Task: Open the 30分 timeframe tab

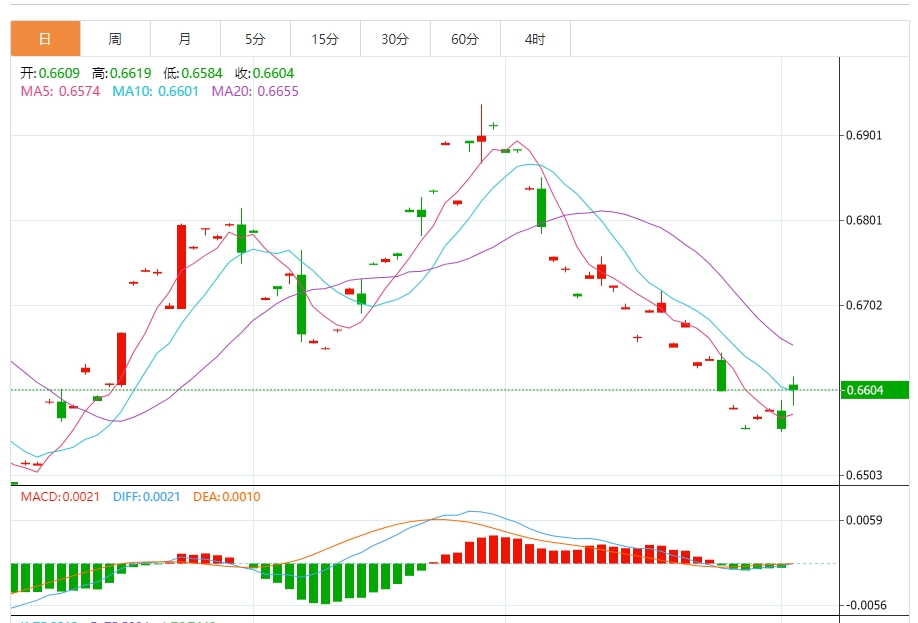Action: [395, 39]
